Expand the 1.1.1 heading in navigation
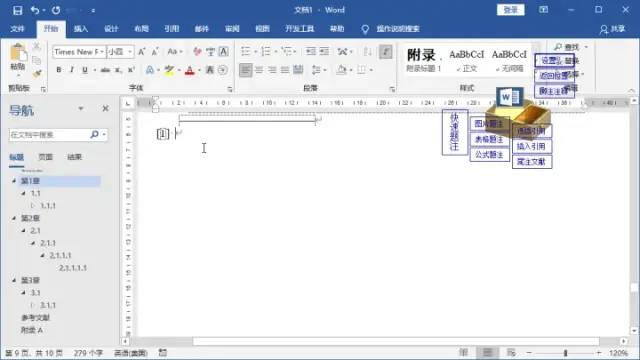Screen dimensions: 640x360 33,206
